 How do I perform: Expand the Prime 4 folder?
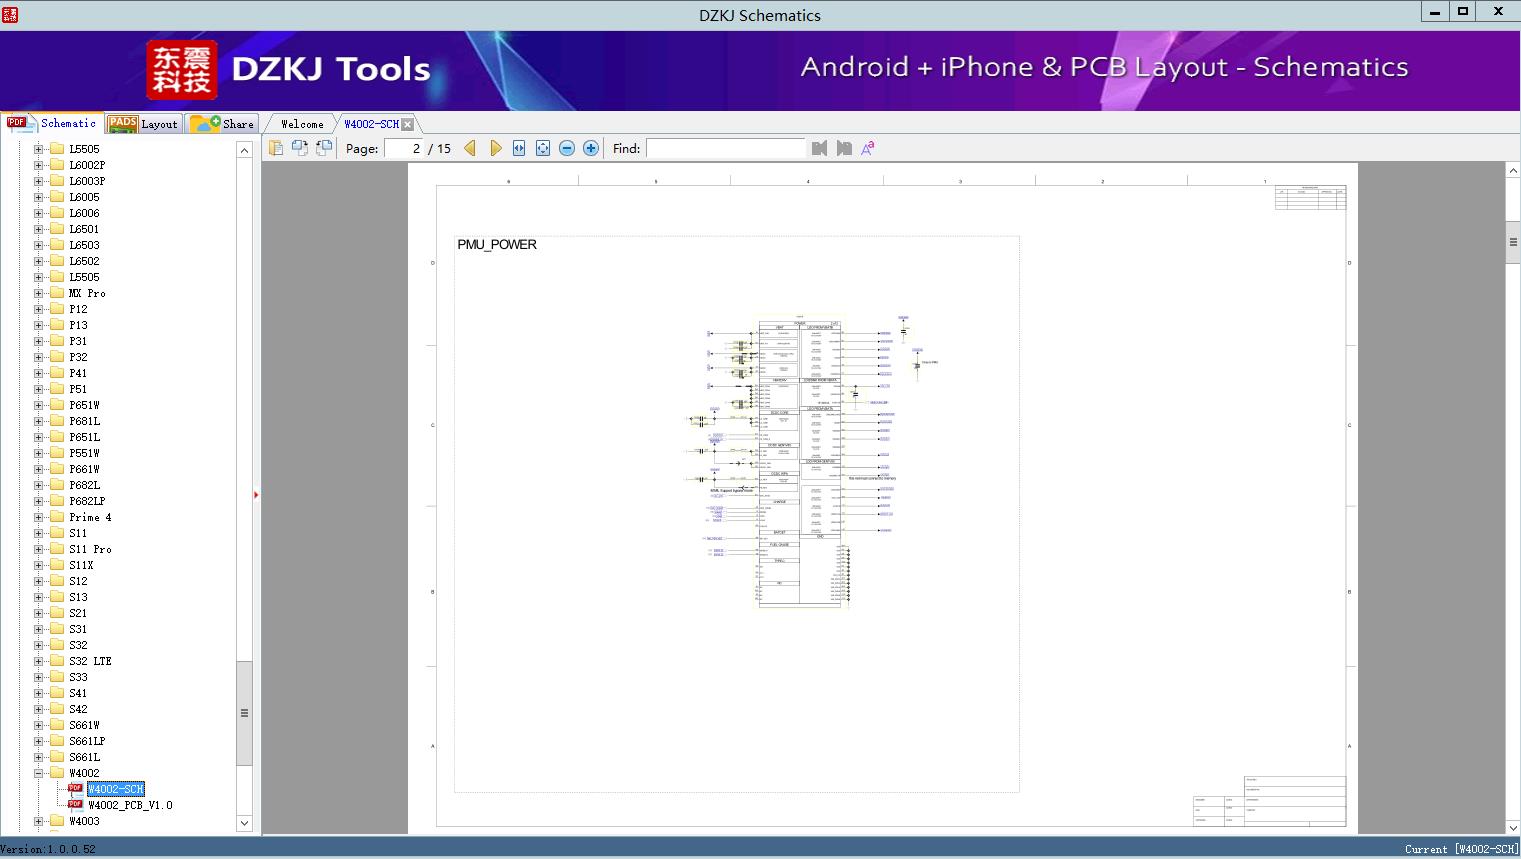pyautogui.click(x=39, y=517)
